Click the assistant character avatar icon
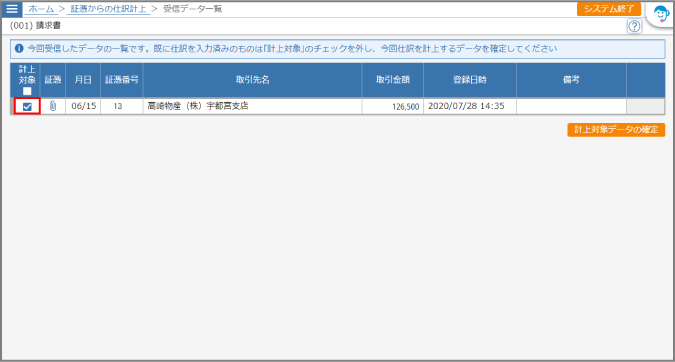Viewport: 675px width, 362px height. 661,14
